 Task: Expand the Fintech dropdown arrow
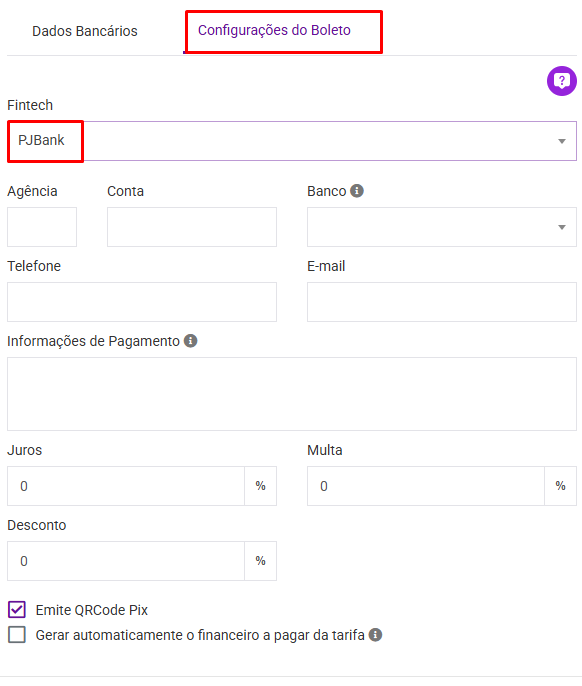(562, 141)
